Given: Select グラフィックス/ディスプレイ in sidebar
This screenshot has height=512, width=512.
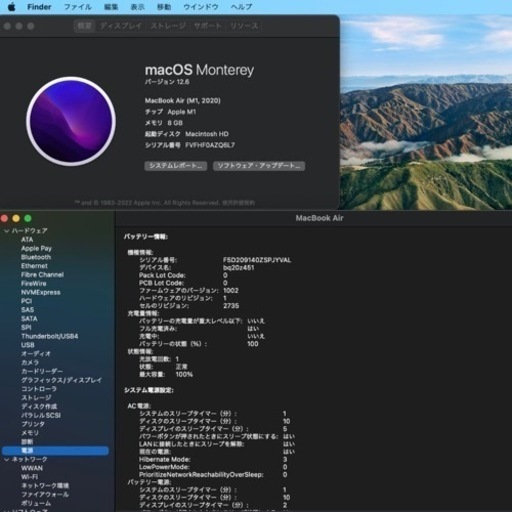Looking at the screenshot, I should (x=62, y=380).
